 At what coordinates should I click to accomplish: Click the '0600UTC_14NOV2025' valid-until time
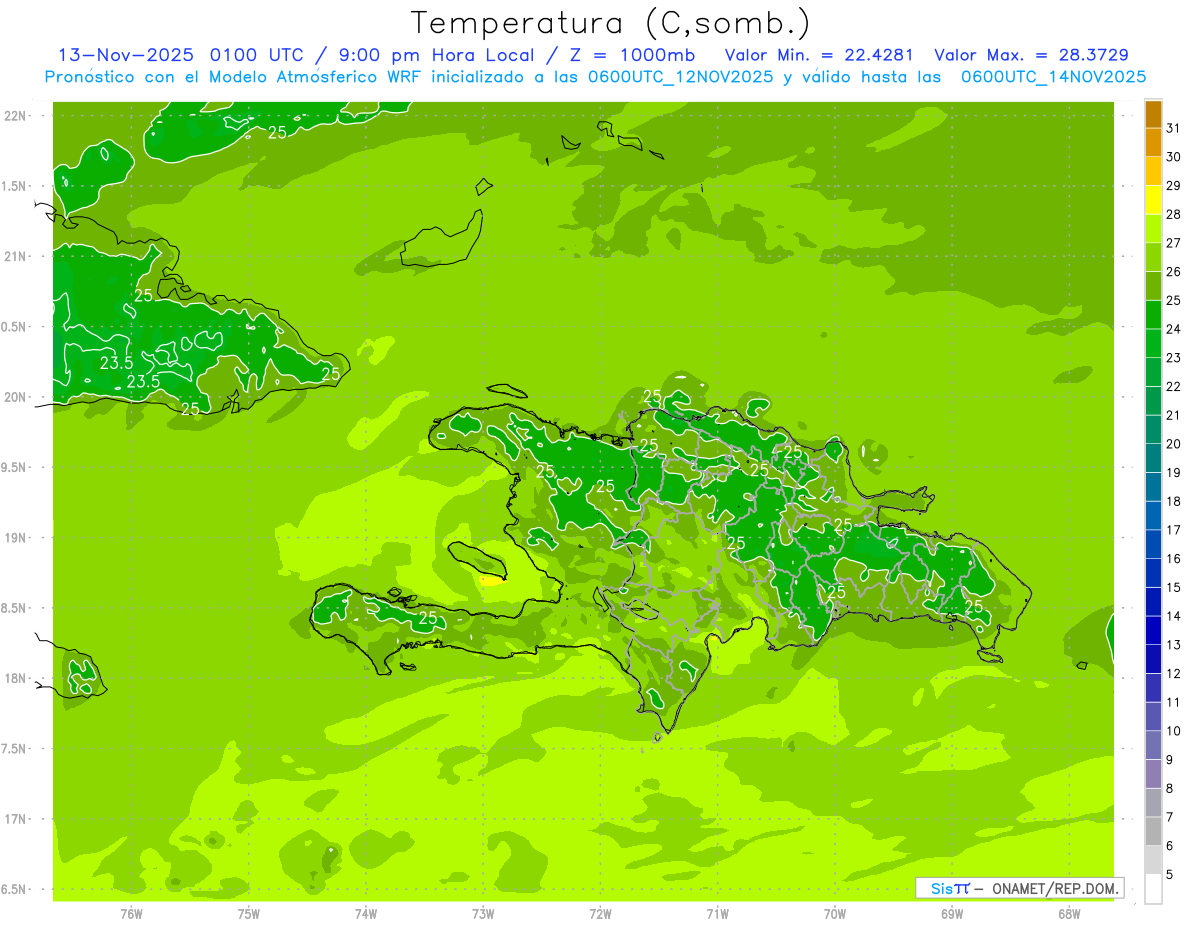[x=1053, y=77]
